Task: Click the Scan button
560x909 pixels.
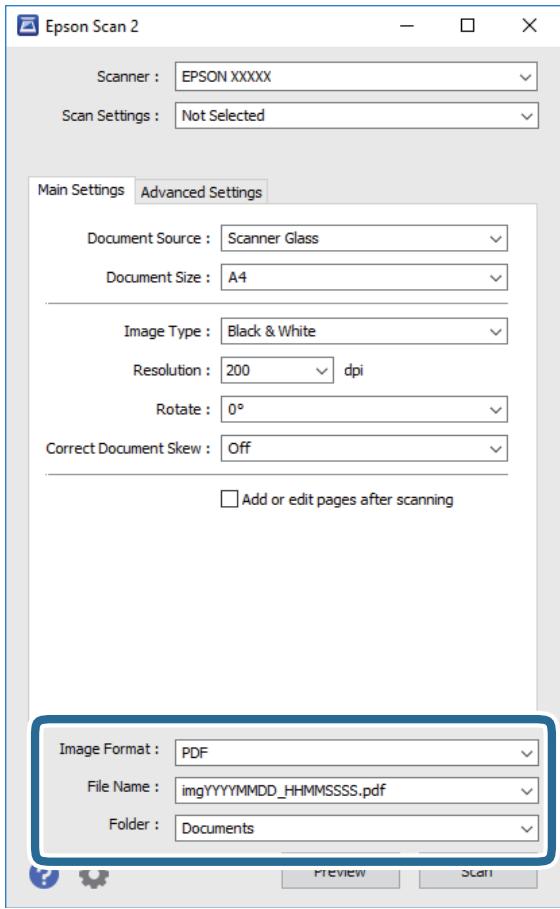Action: coord(478,873)
